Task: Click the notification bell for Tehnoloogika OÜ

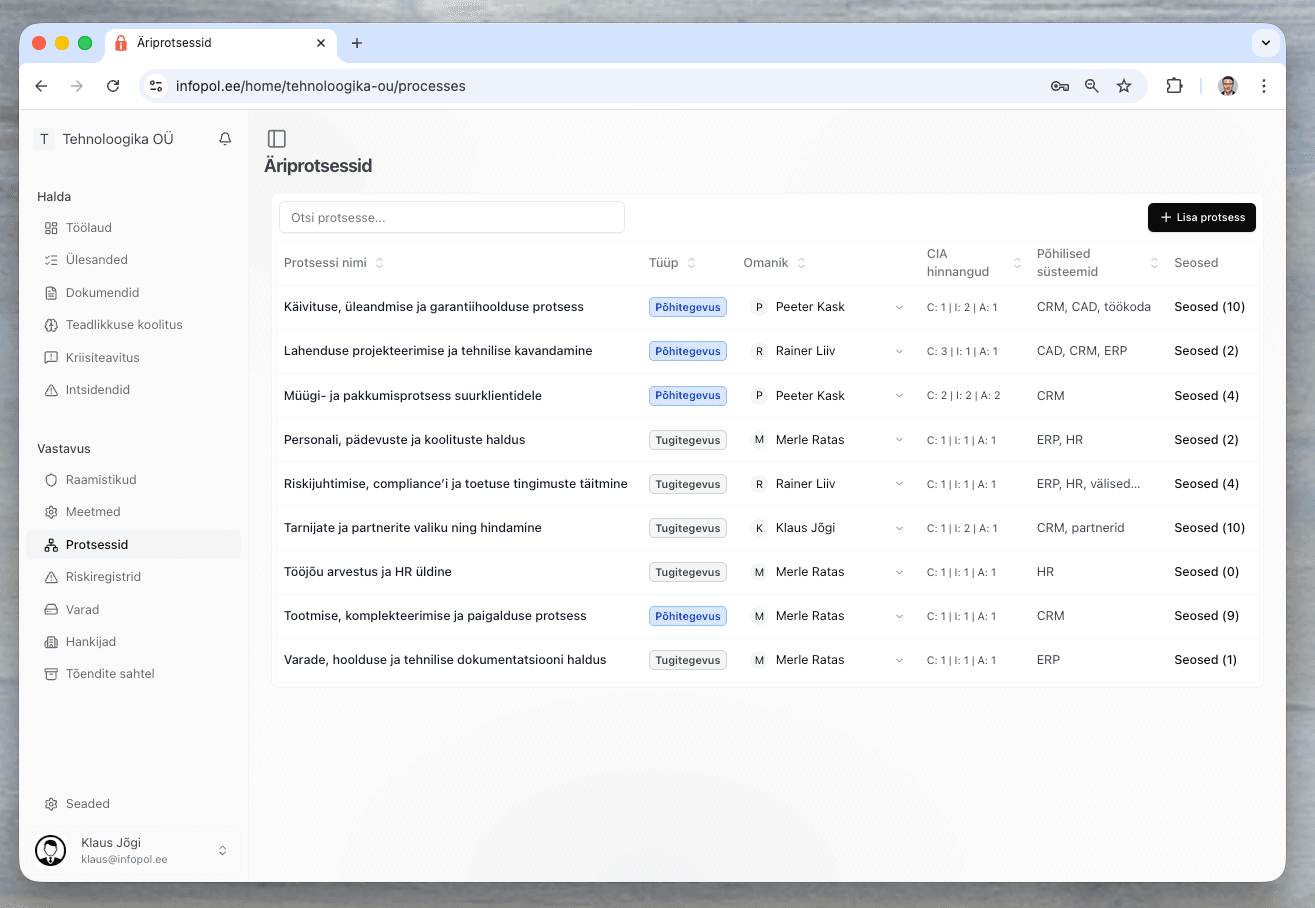Action: [224, 138]
